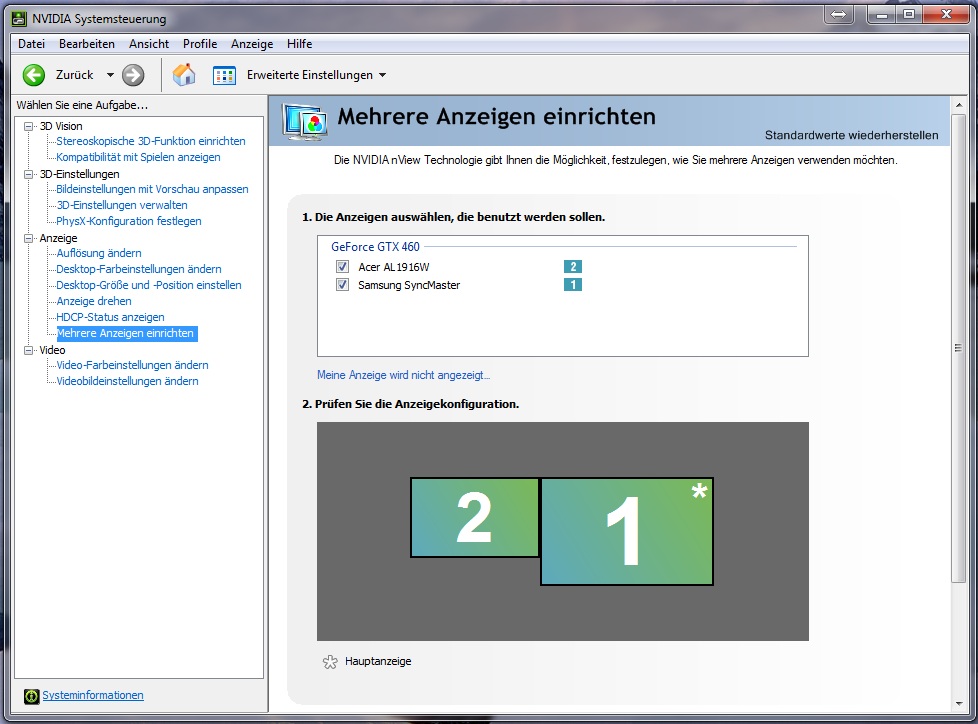
Task: Click the Acer AL1916W label
Action: tap(394, 267)
